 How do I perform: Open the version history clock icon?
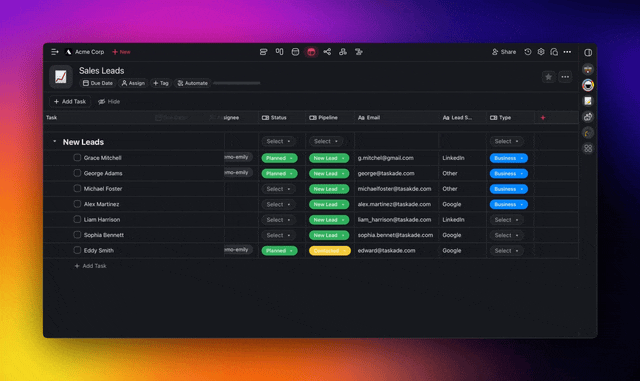pos(528,52)
